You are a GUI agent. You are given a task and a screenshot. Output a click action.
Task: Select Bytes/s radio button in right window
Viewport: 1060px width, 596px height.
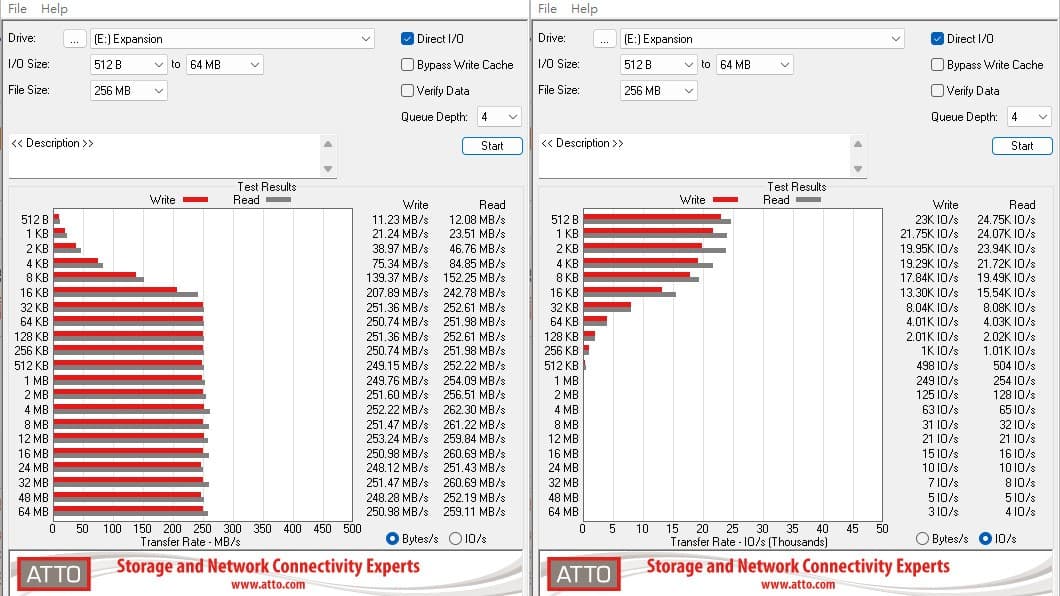[922, 539]
